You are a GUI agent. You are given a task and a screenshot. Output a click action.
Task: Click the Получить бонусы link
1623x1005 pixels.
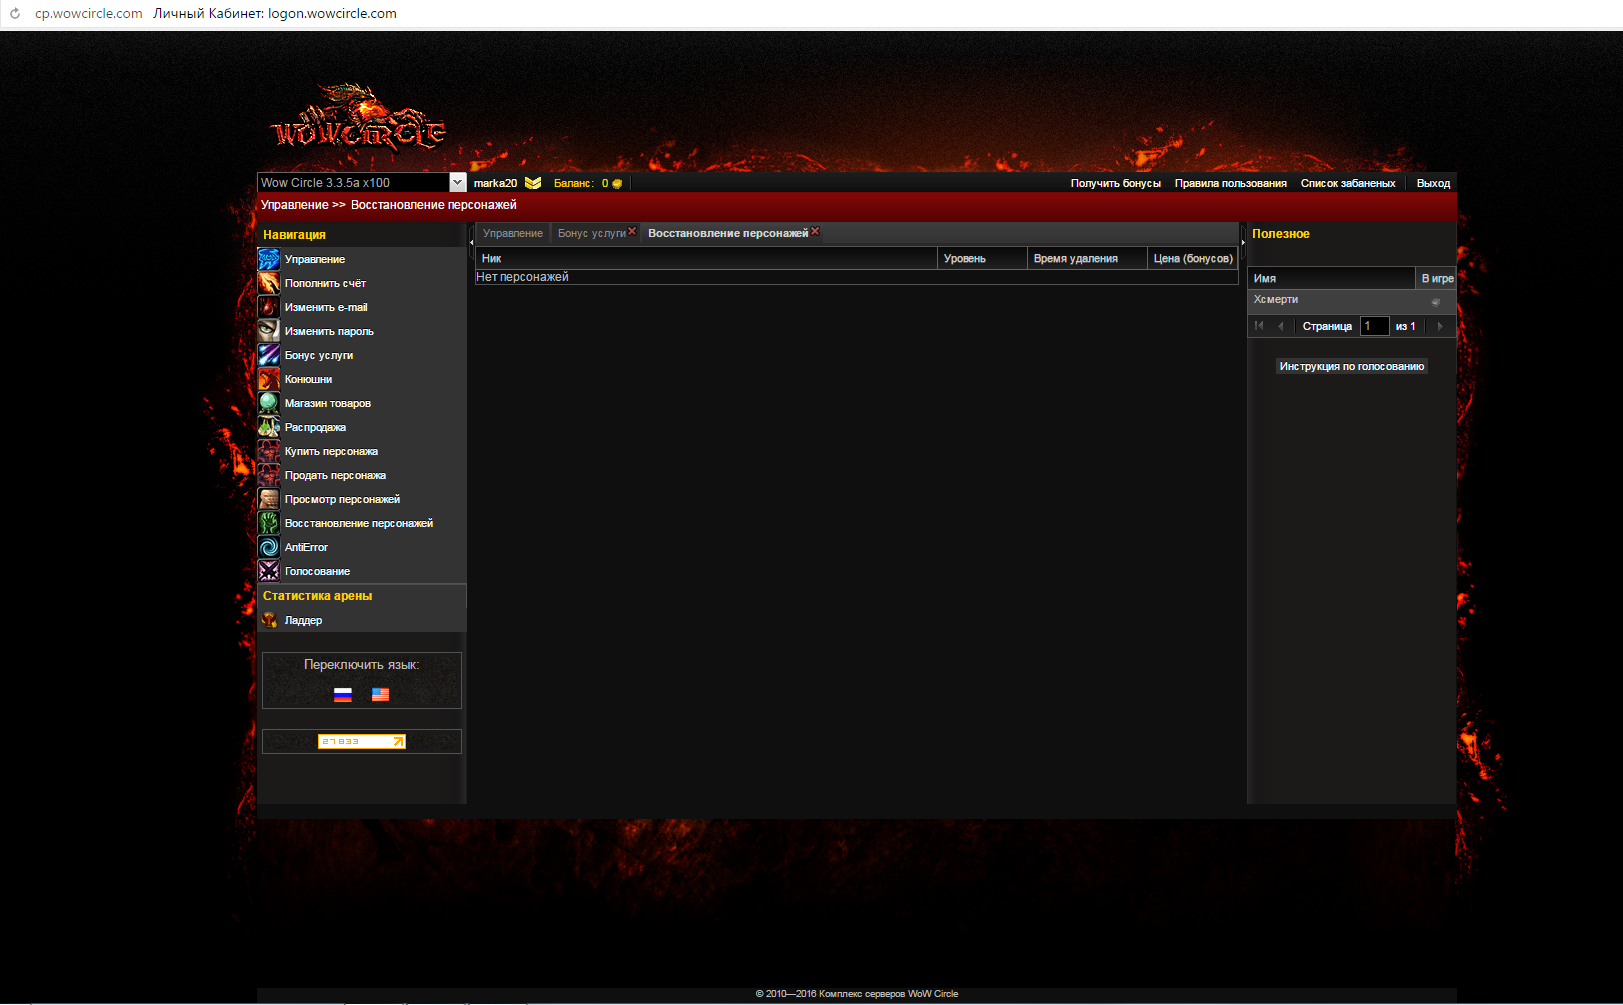(1115, 183)
